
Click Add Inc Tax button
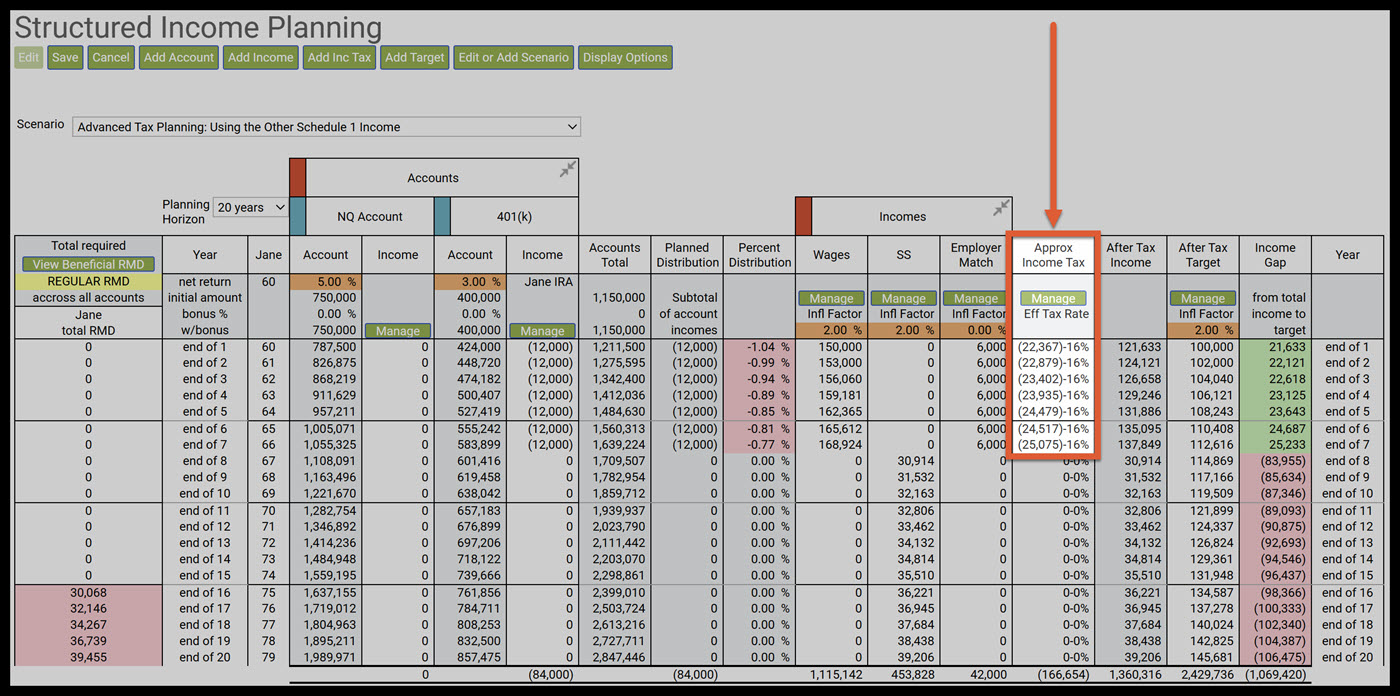339,57
